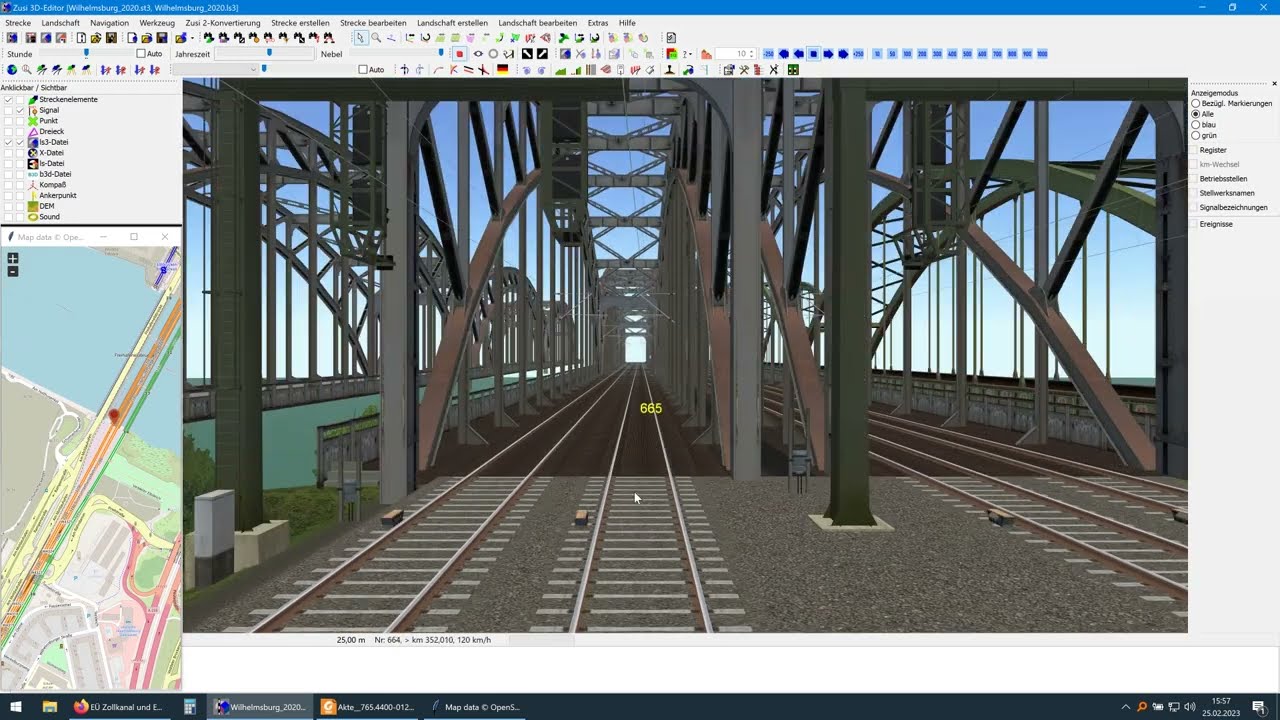Open 'EÜ Zollkanal' Firefox taskbar button
Image resolution: width=1280 pixels, height=720 pixels.
coord(118,707)
